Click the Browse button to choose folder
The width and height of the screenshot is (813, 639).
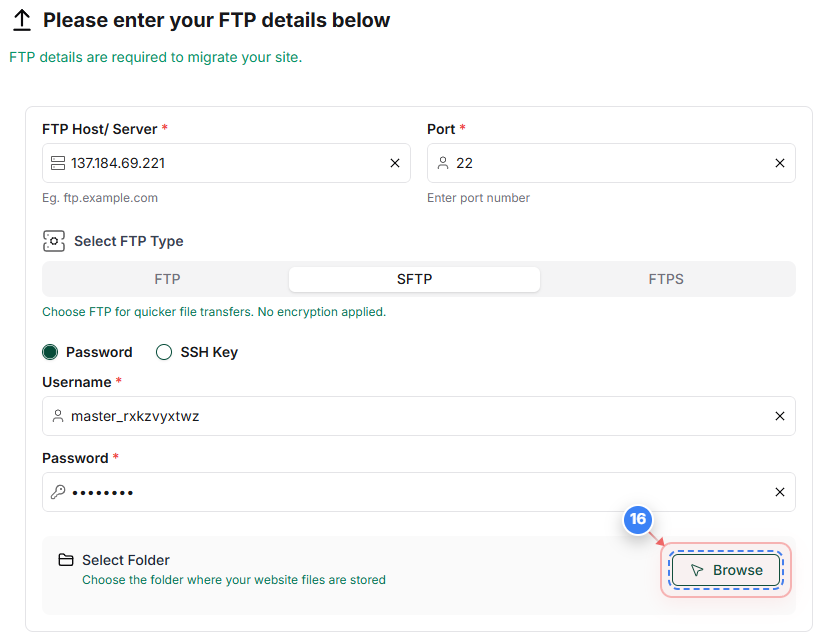[726, 570]
